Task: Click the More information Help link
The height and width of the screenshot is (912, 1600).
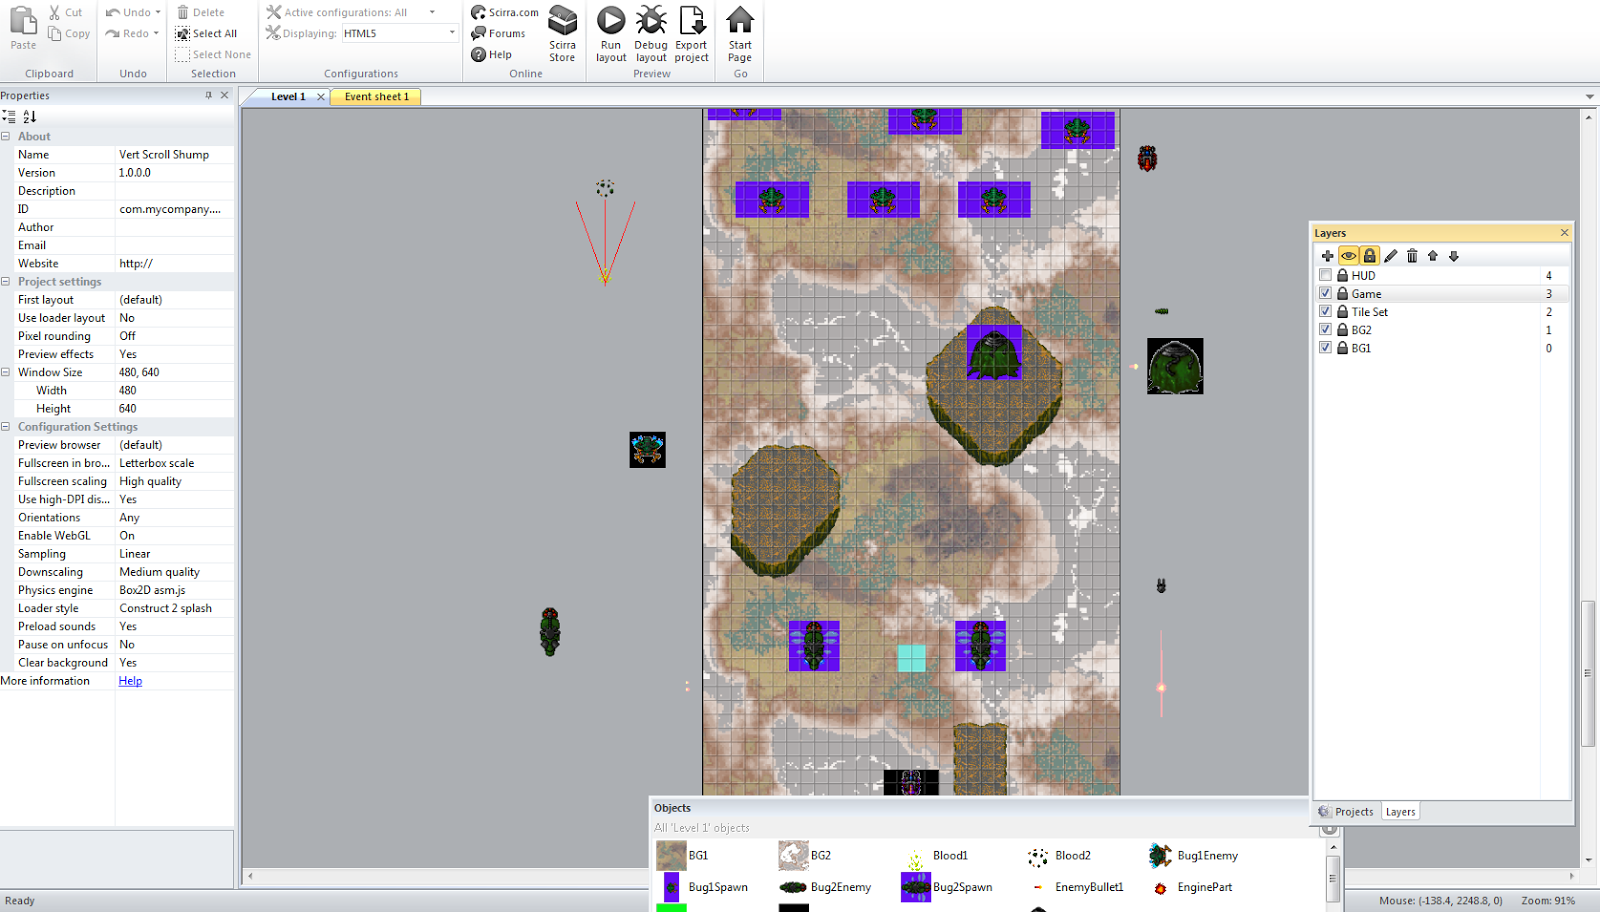Action: tap(130, 680)
